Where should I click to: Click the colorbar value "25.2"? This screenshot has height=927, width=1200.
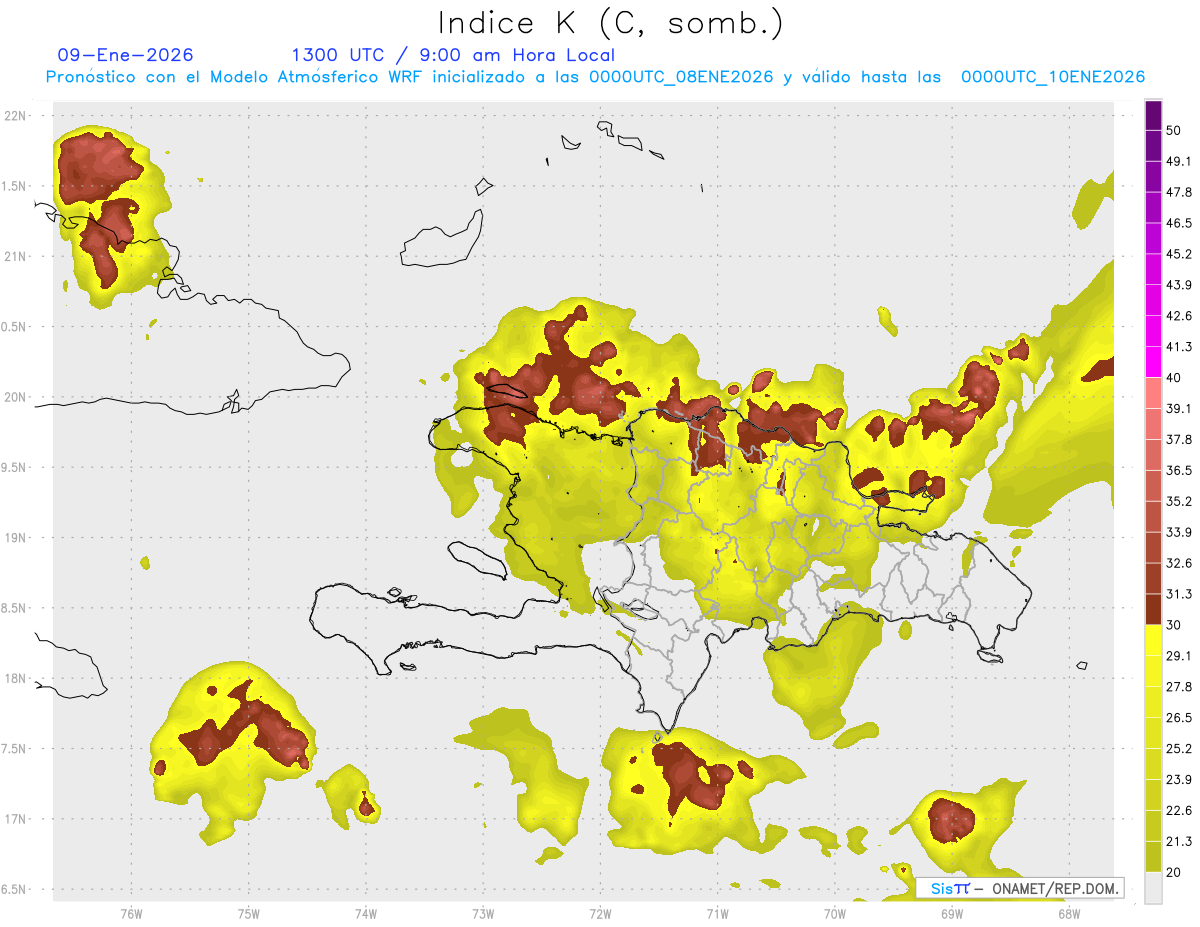coord(1179,749)
